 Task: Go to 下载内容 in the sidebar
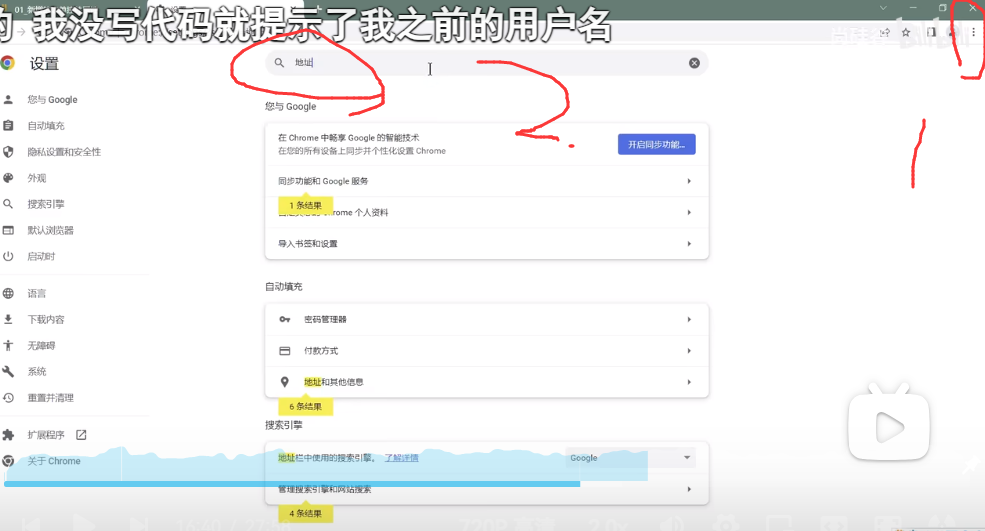[x=46, y=319]
